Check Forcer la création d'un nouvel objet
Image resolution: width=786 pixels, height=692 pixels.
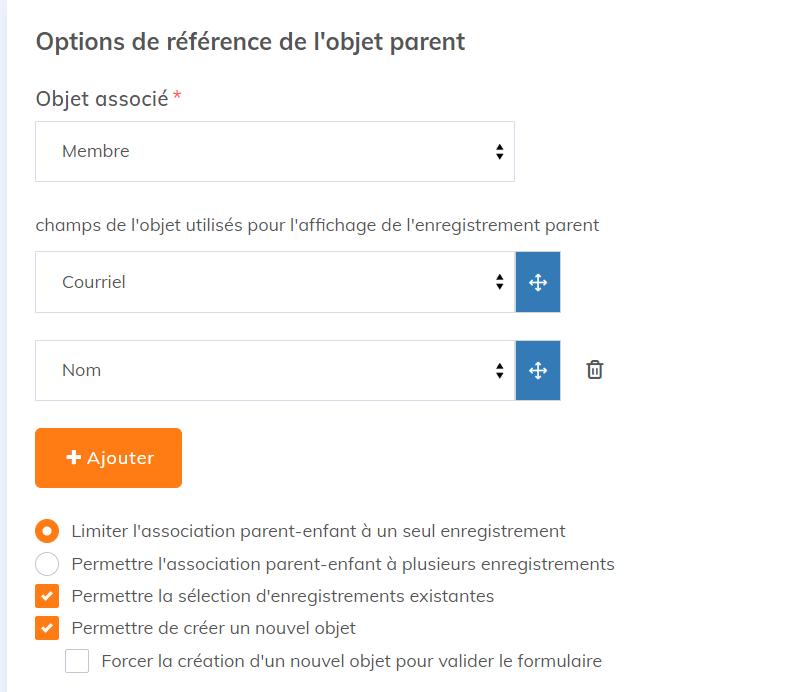[x=77, y=661]
